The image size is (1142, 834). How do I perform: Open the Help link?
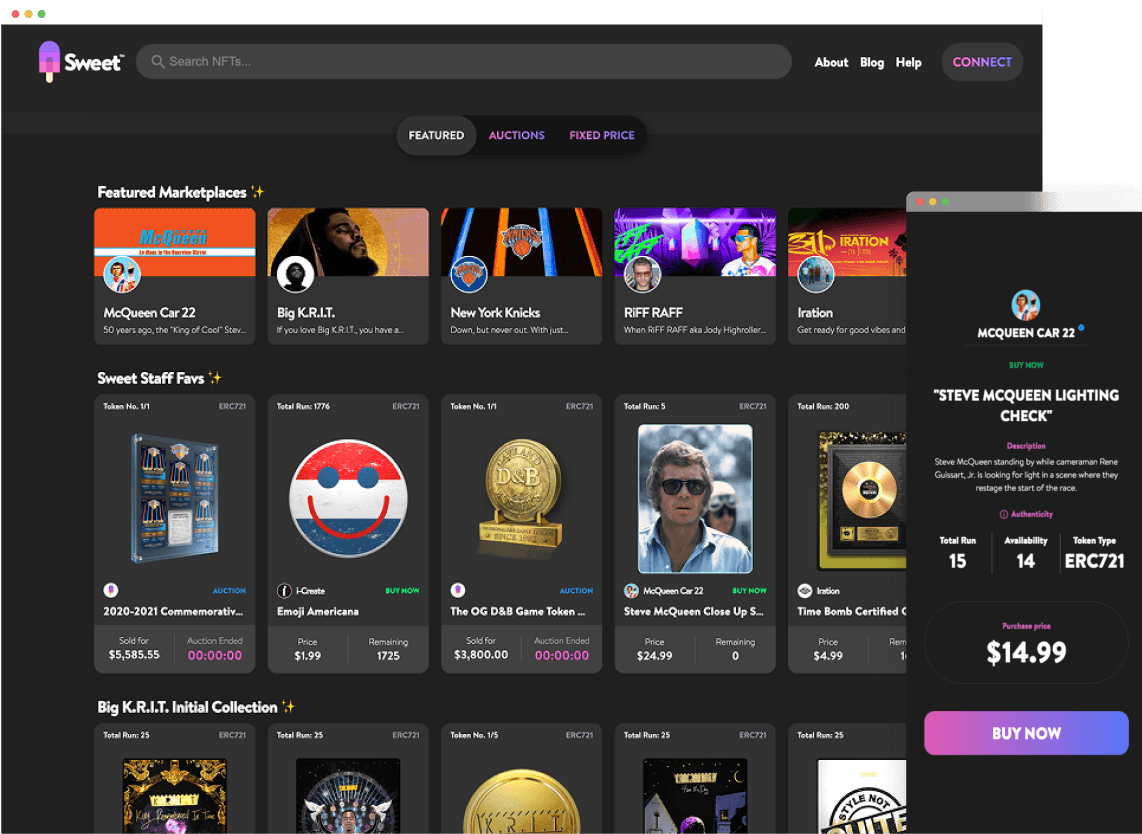(x=908, y=63)
